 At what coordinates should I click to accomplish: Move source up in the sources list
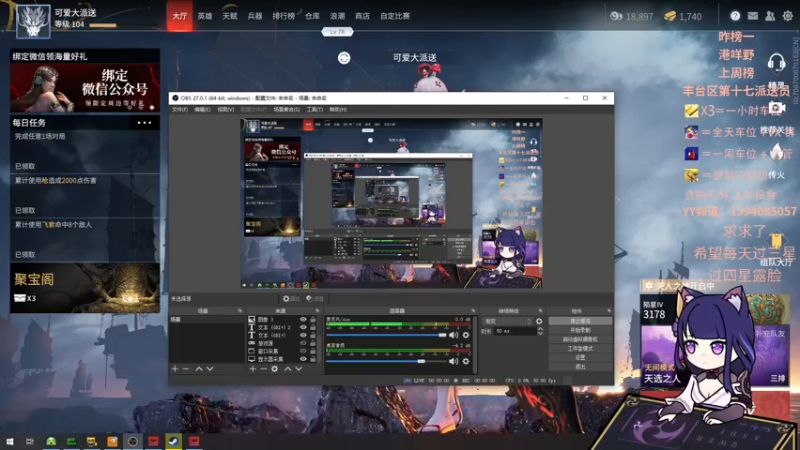(x=288, y=368)
